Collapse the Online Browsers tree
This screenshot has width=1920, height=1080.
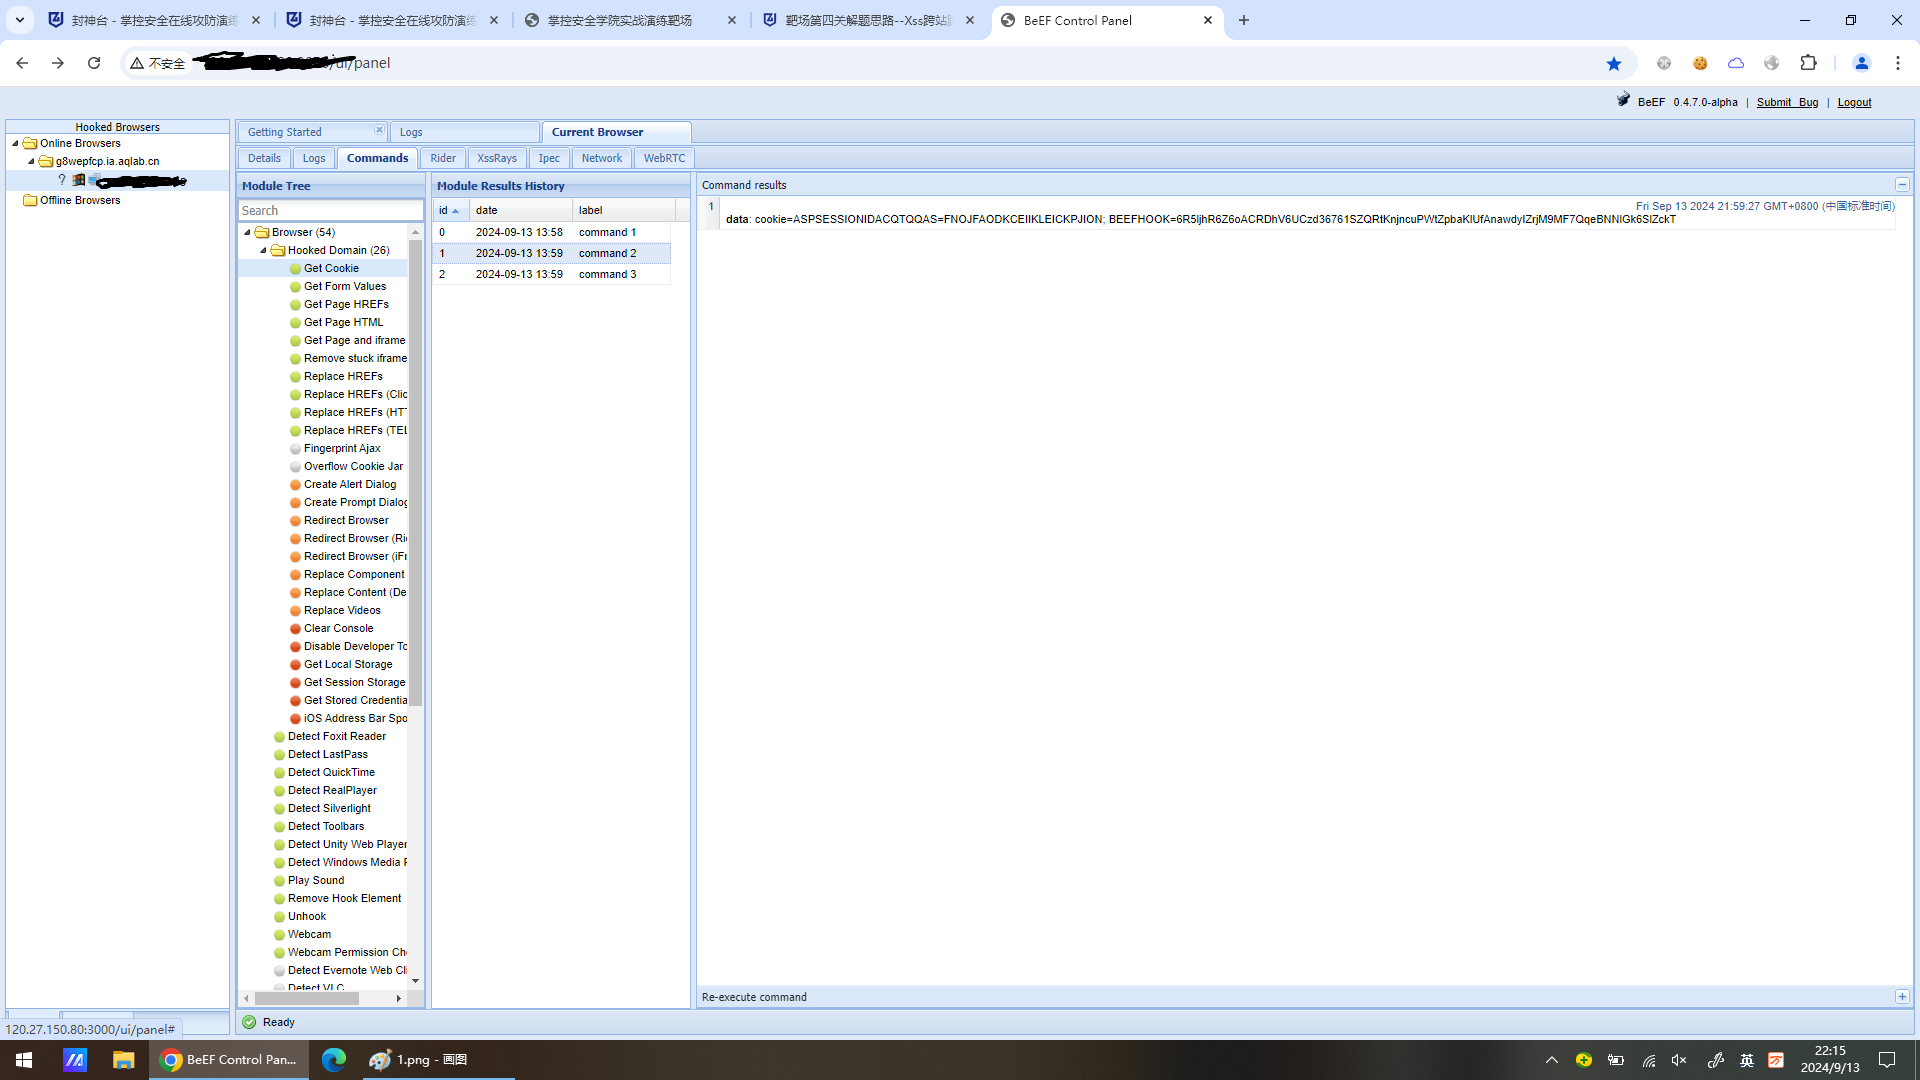(15, 143)
